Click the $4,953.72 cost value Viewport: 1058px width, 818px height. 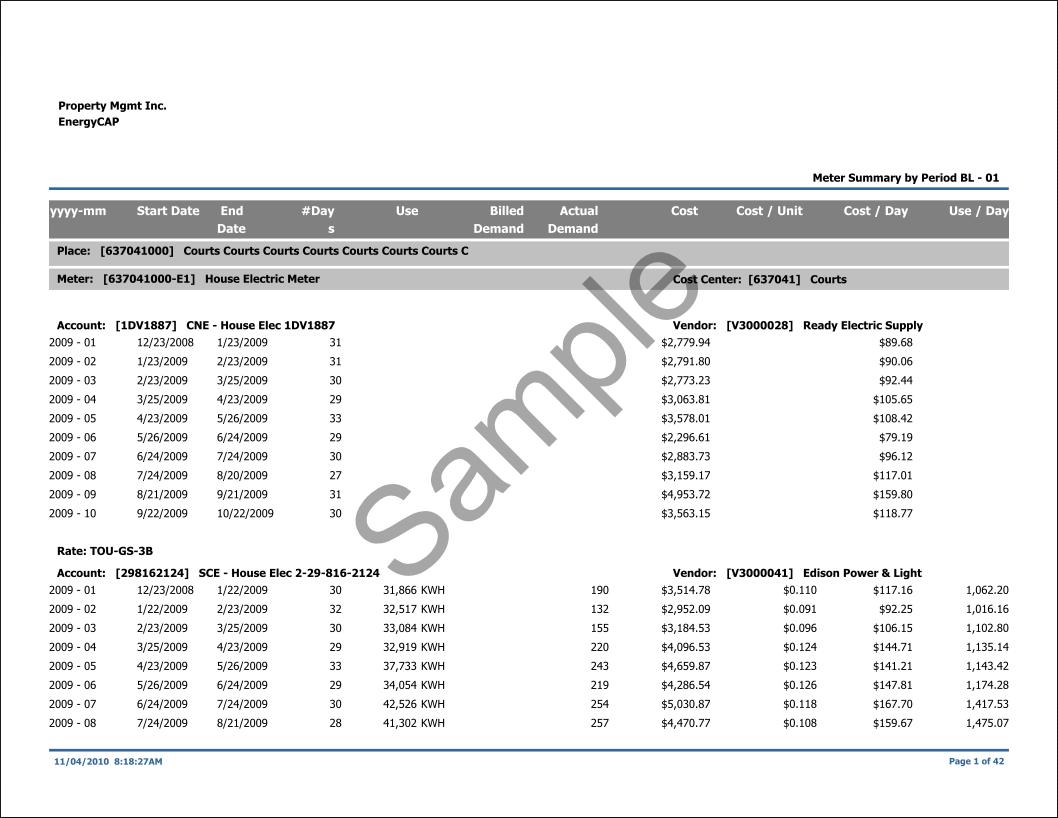(685, 494)
